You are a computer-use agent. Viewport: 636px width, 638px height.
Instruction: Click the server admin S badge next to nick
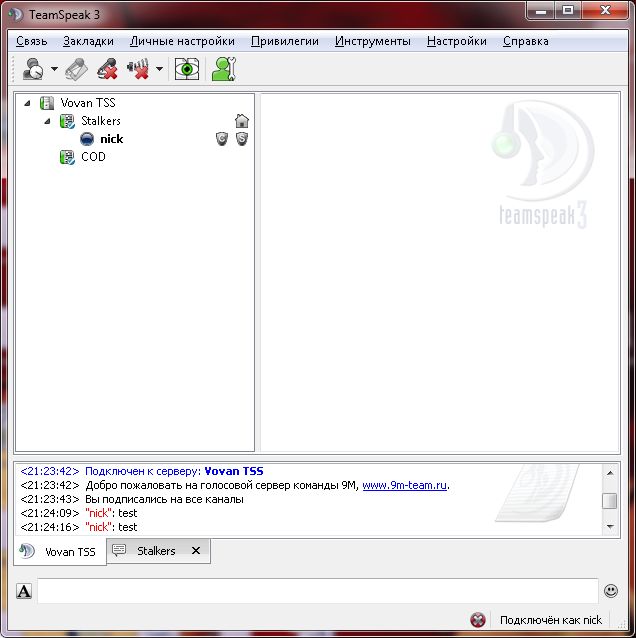(x=242, y=139)
